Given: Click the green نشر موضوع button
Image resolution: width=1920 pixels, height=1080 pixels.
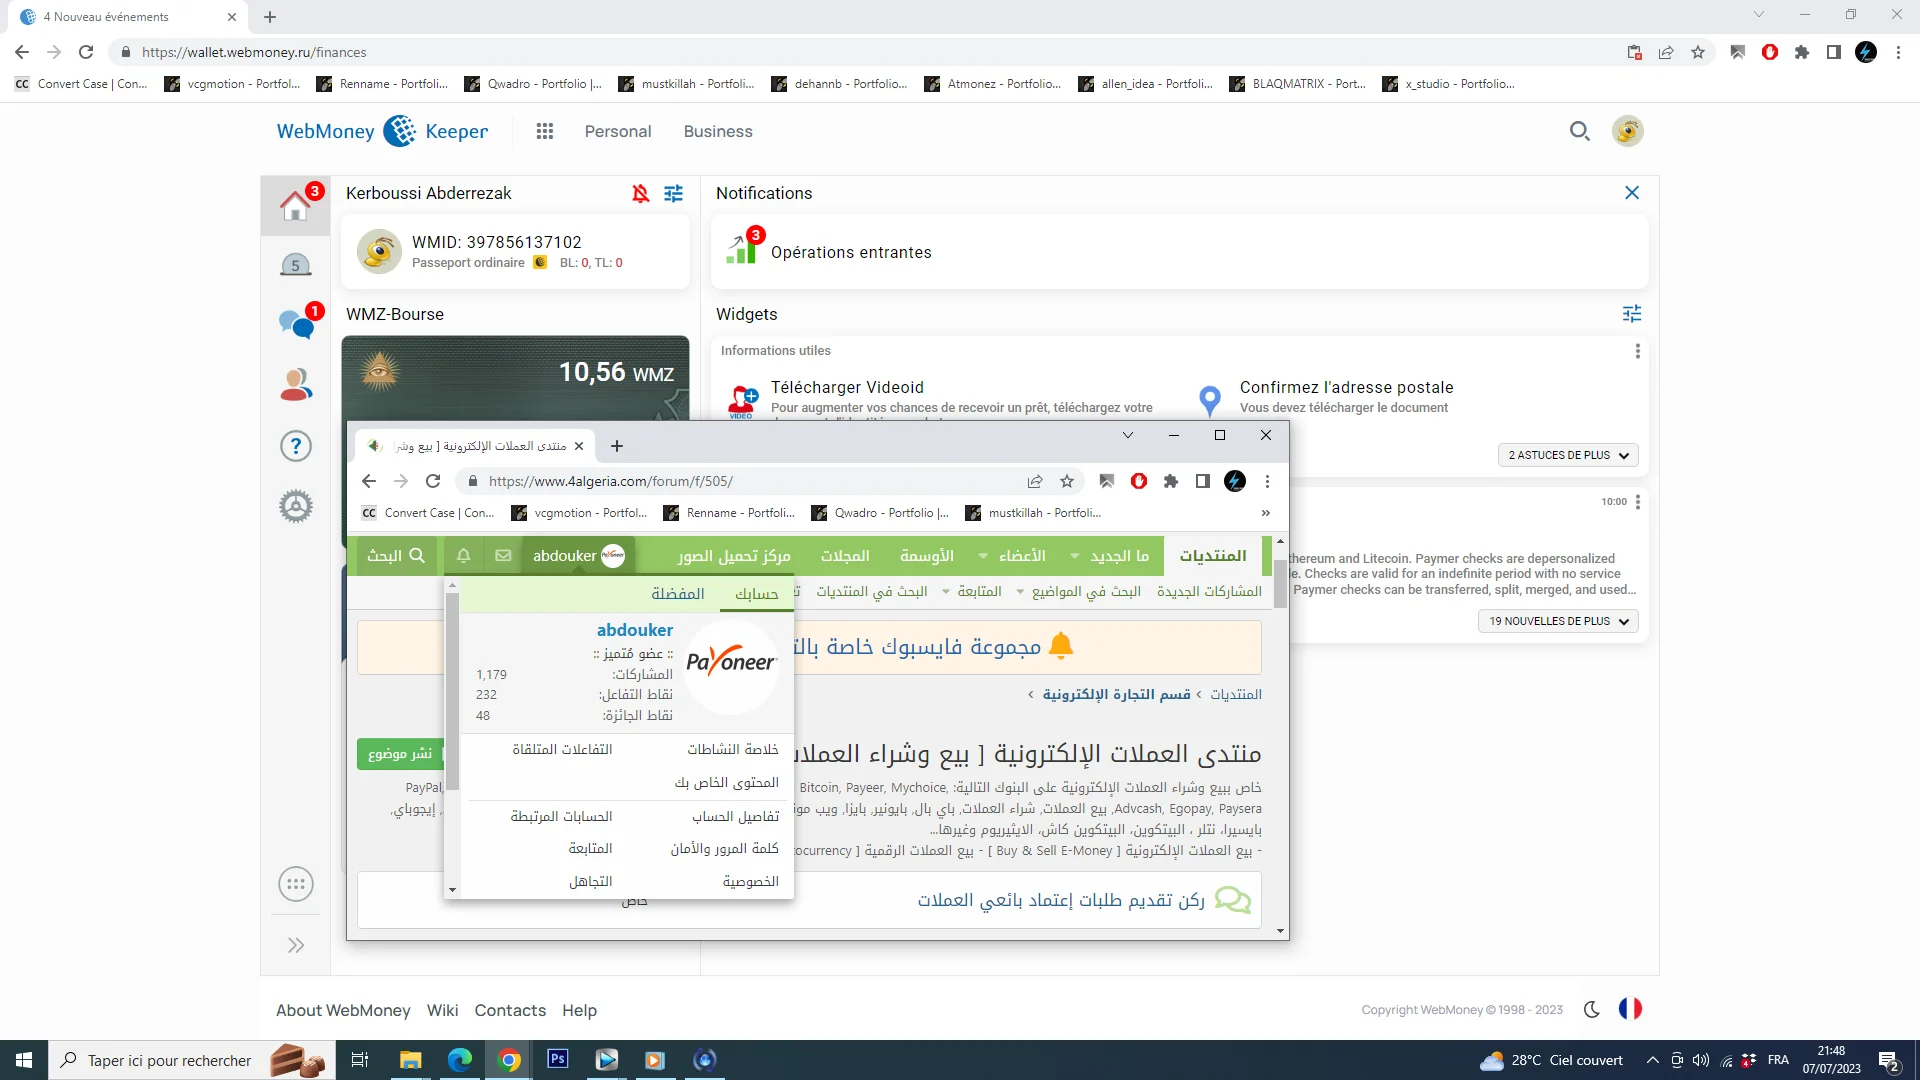Looking at the screenshot, I should 399,754.
